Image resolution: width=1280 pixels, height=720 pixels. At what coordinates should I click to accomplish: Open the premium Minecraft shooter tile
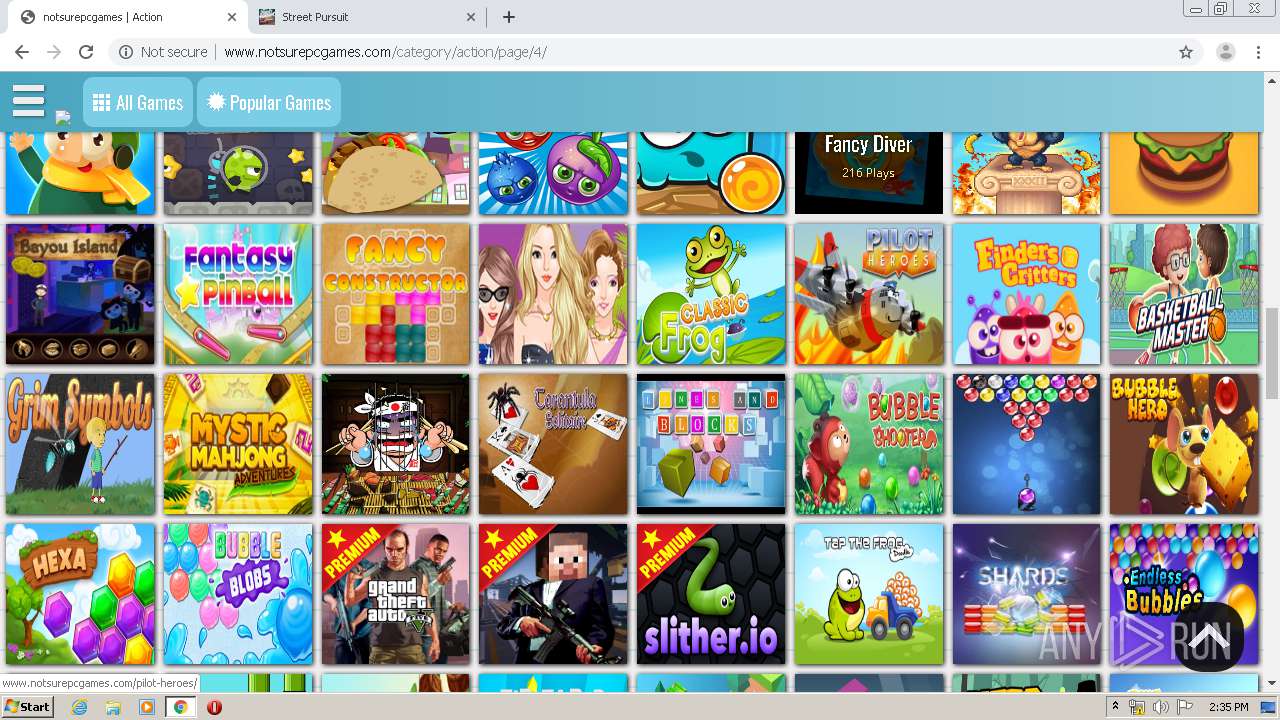pos(553,594)
